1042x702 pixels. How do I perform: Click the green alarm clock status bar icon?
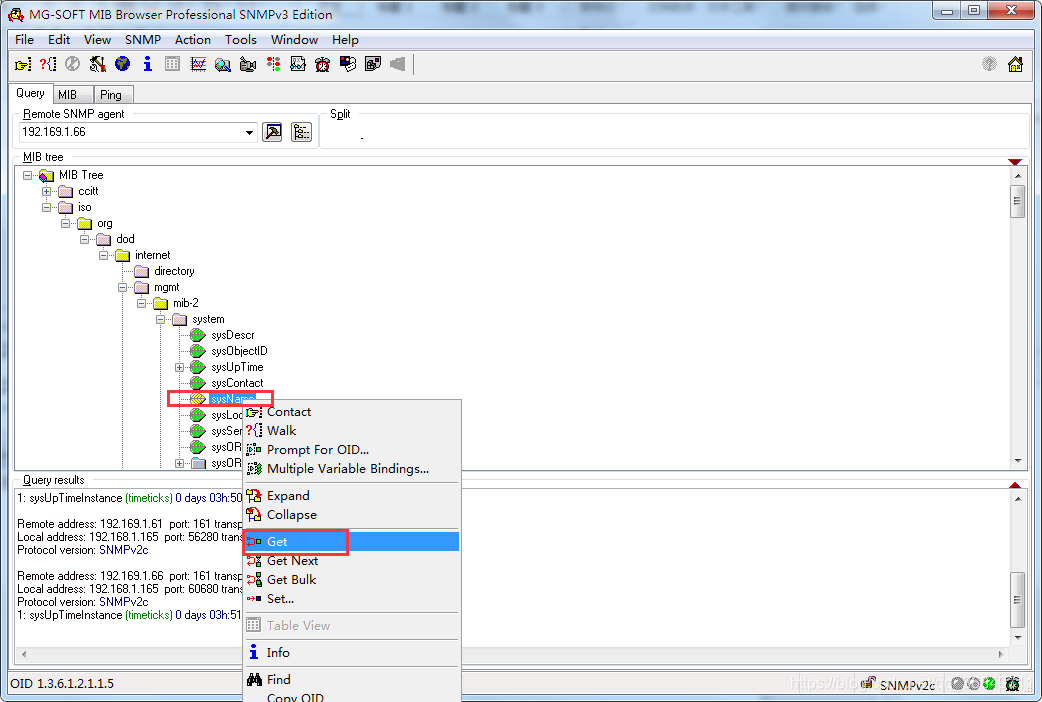(x=1013, y=683)
